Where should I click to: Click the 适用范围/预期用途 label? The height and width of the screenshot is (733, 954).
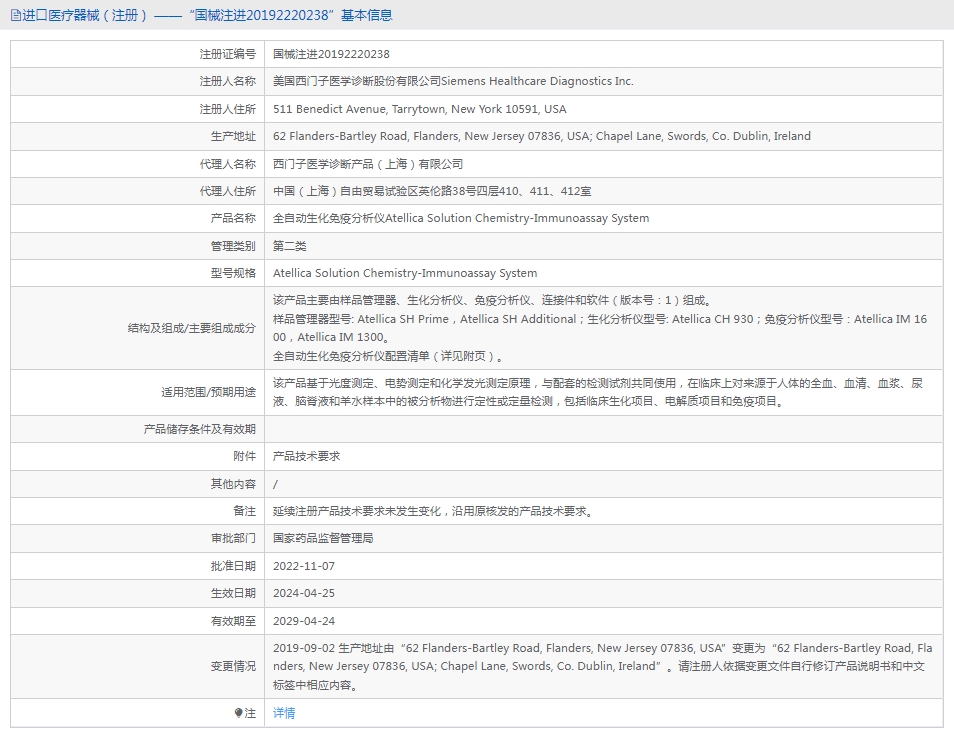click(208, 392)
